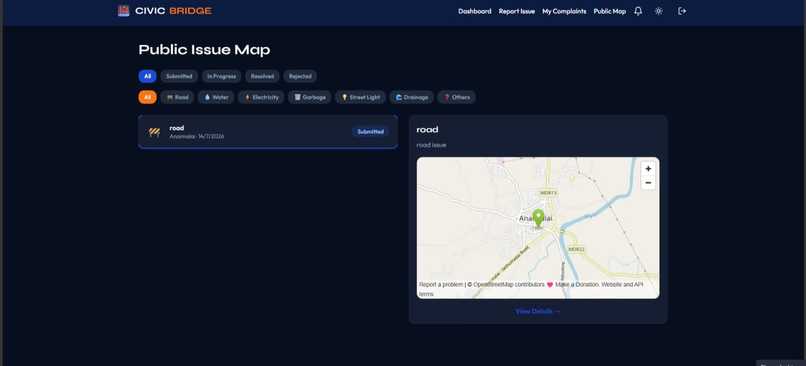
Task: Click the Public Issue Map heading
Action: (204, 50)
